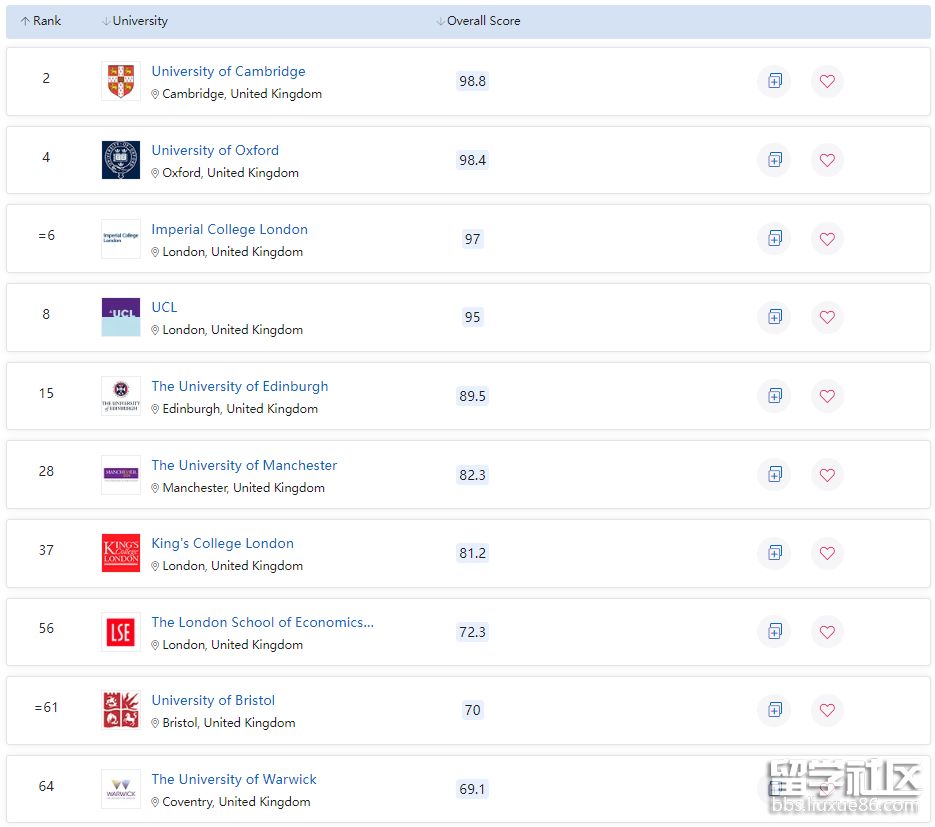Click the compare icon in UCL row
The height and width of the screenshot is (827, 935).
[775, 317]
